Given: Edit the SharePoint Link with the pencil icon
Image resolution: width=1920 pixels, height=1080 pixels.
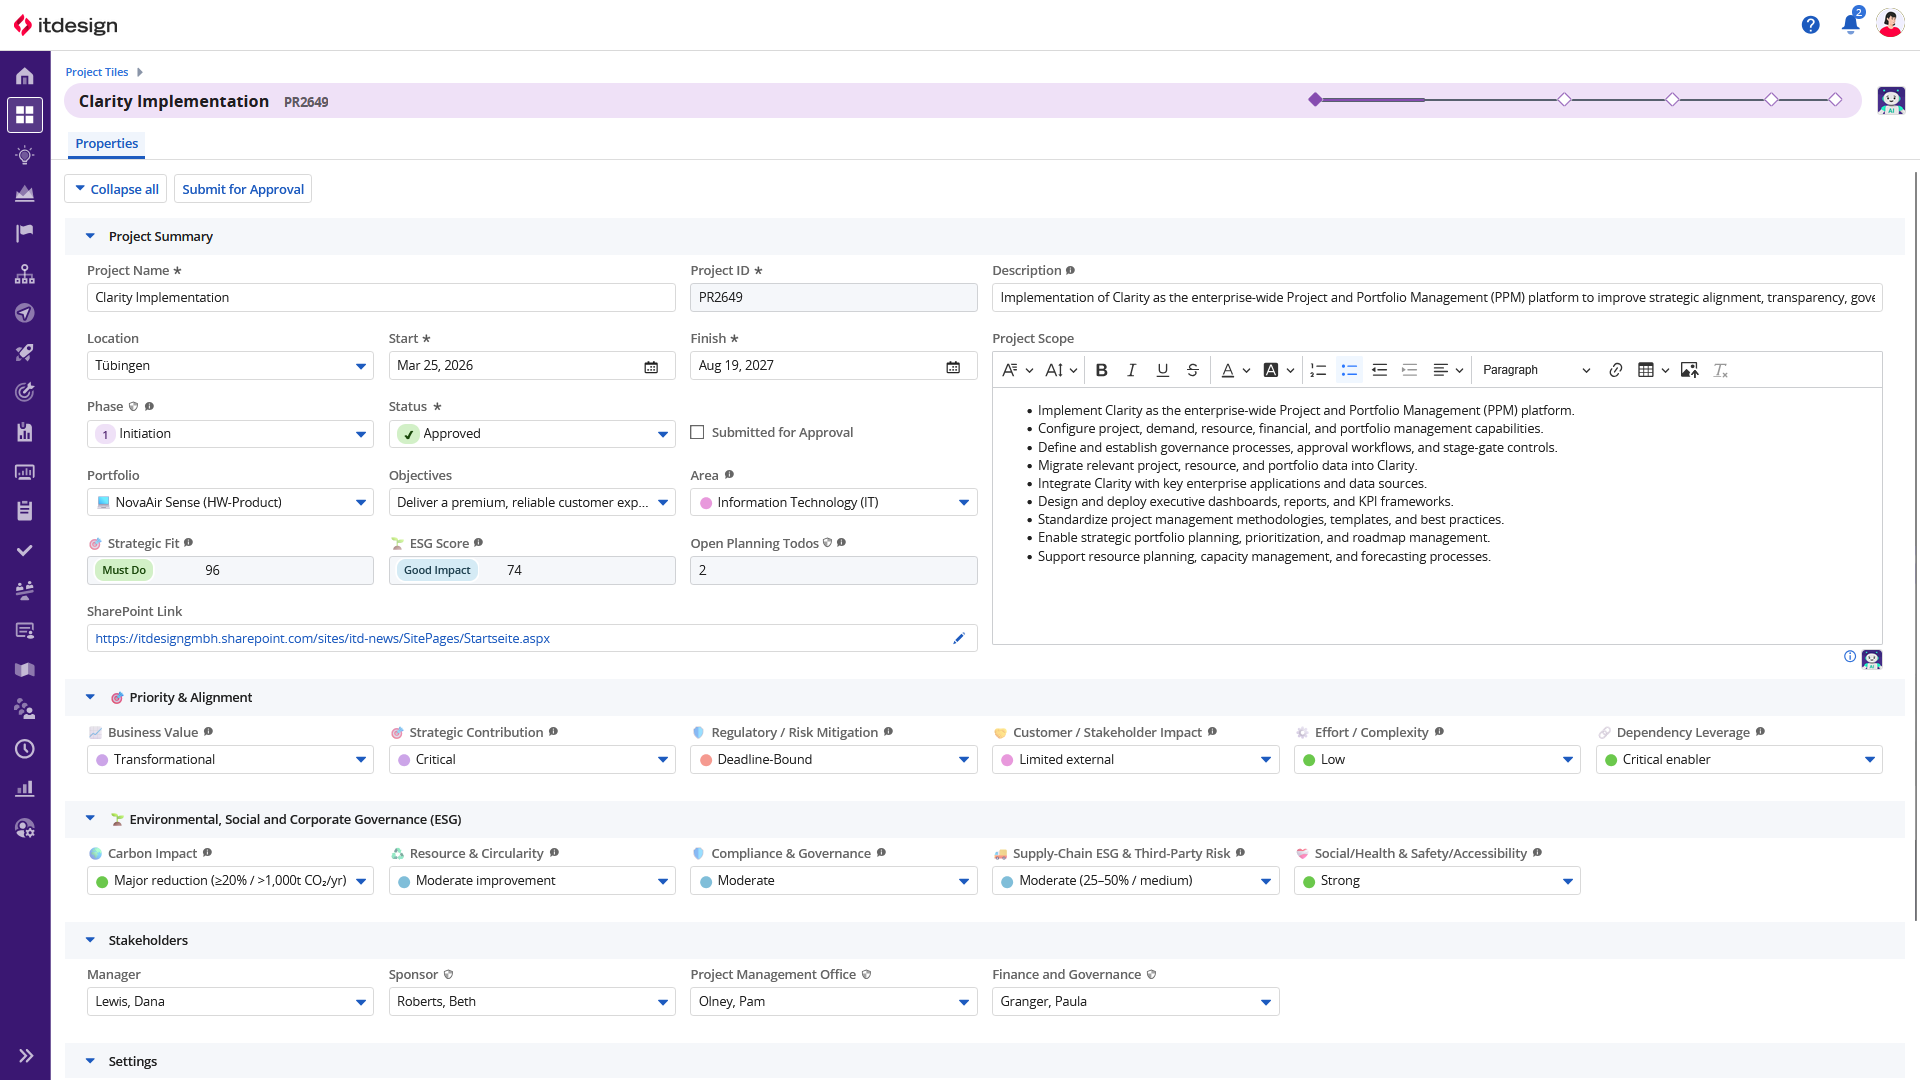Looking at the screenshot, I should (958, 638).
